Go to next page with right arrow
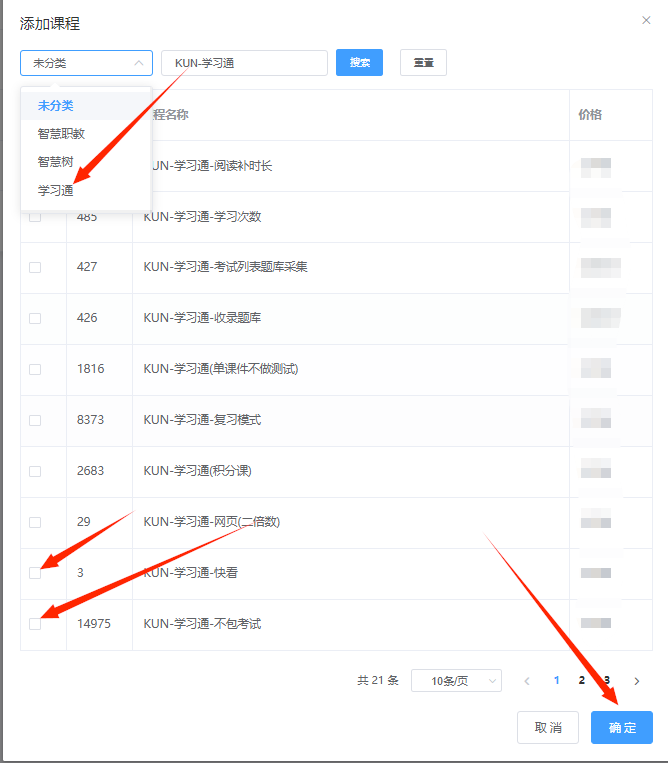The height and width of the screenshot is (763, 668). pyautogui.click(x=636, y=681)
